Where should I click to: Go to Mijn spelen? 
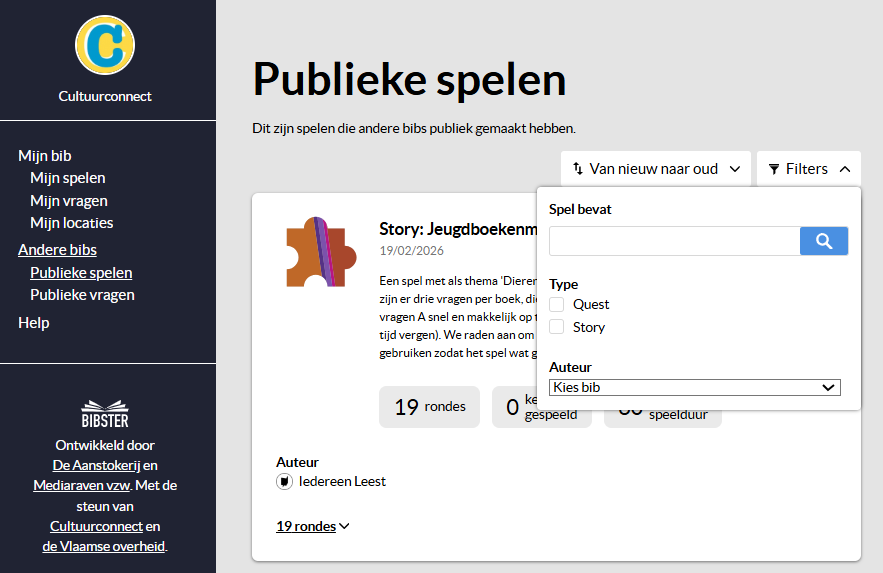coord(68,178)
